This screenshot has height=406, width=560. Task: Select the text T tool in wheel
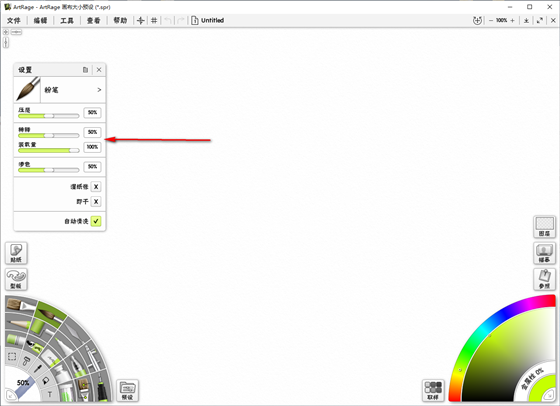[50, 394]
